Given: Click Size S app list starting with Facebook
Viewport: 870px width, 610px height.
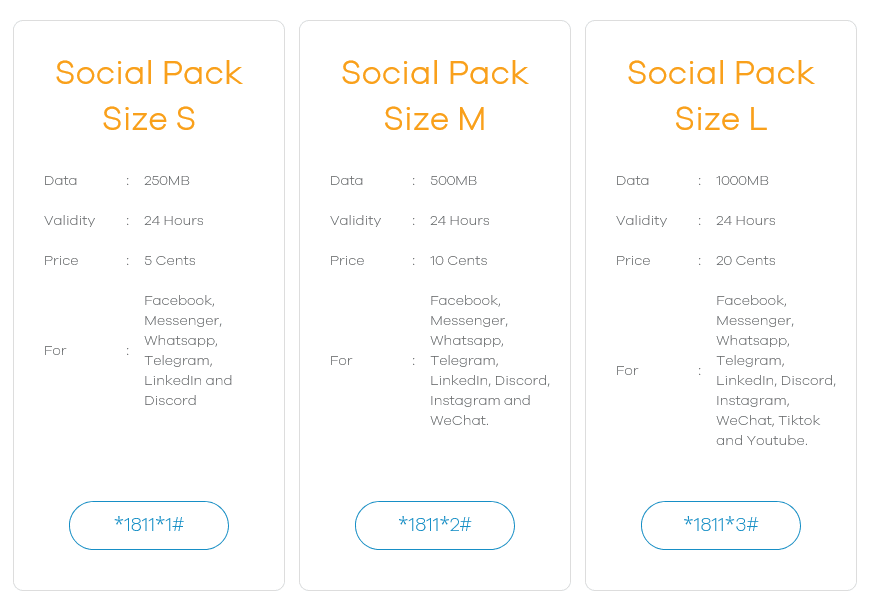Looking at the screenshot, I should (x=187, y=350).
